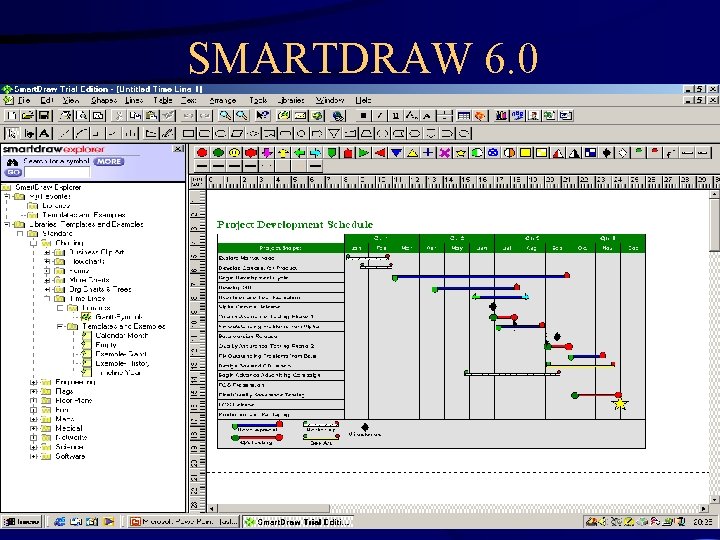Open the Edit menu
This screenshot has width=720, height=540.
click(x=47, y=100)
